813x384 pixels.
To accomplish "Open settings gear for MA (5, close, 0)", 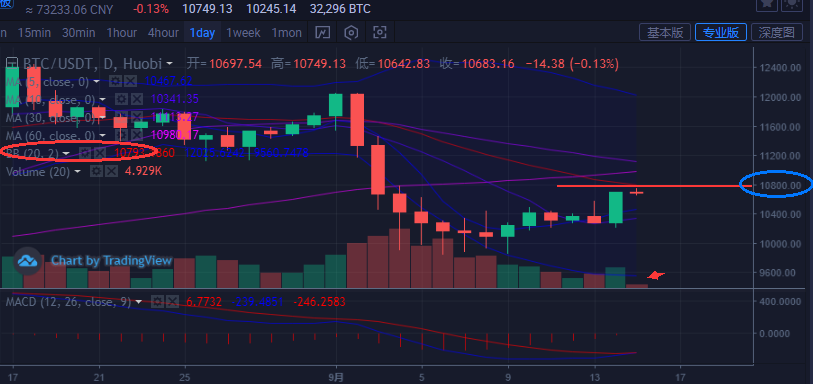I will [x=116, y=81].
